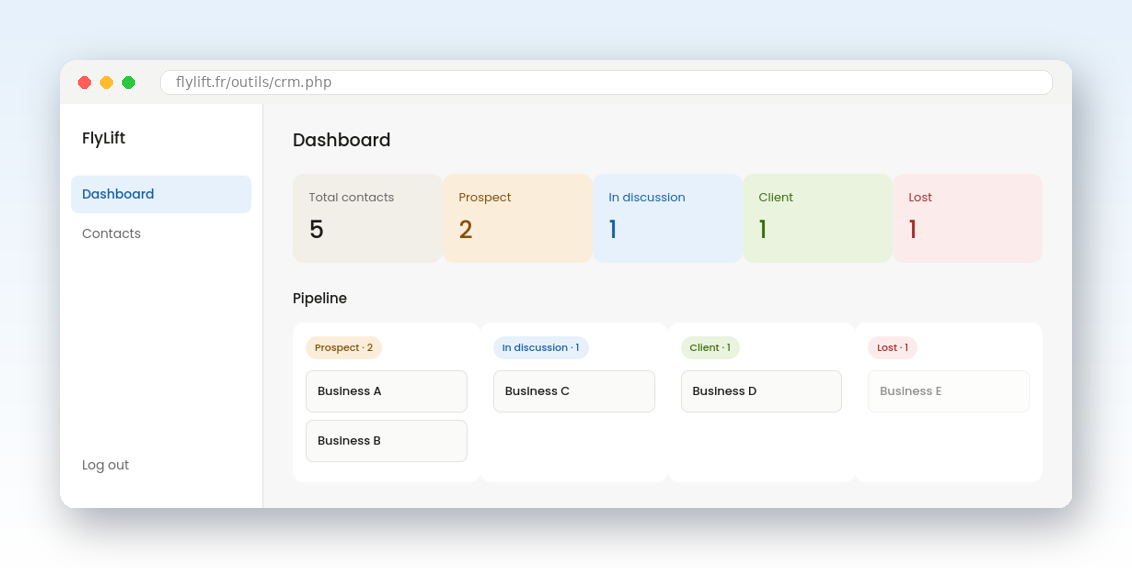Click the Dashboard page heading
Image resolution: width=1132 pixels, height=568 pixels.
pyautogui.click(x=341, y=140)
